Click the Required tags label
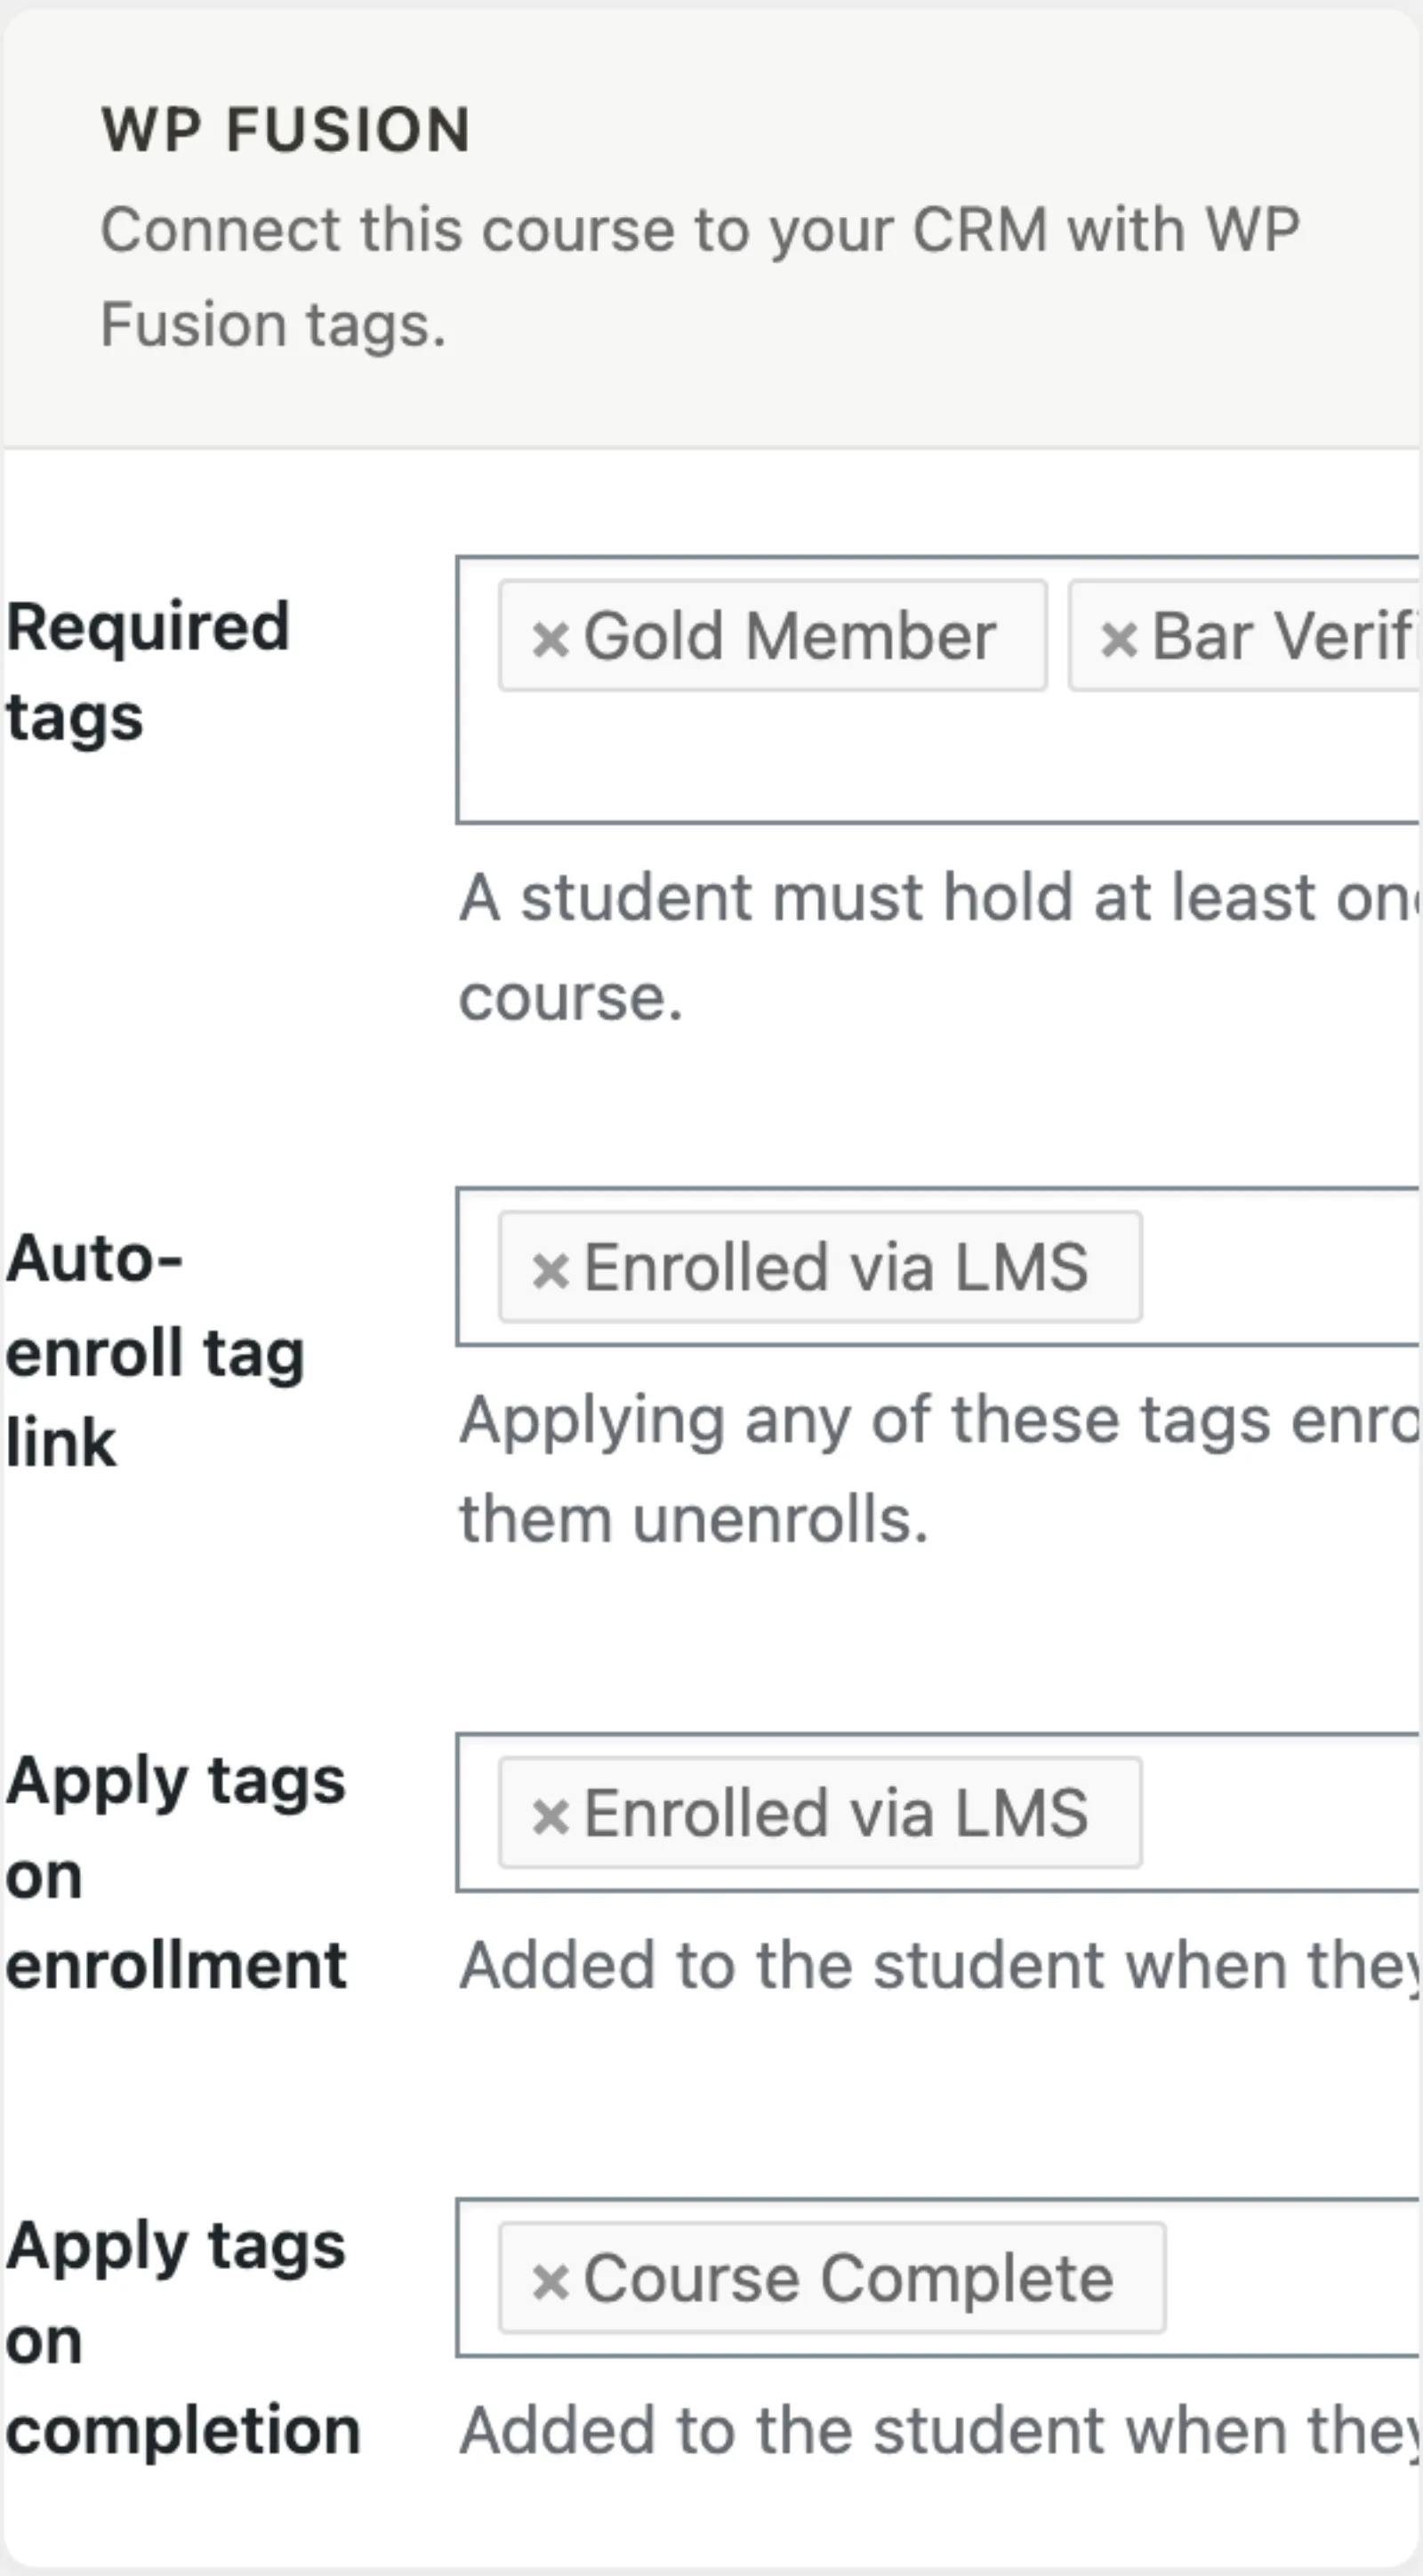The image size is (1423, 2576). [148, 672]
